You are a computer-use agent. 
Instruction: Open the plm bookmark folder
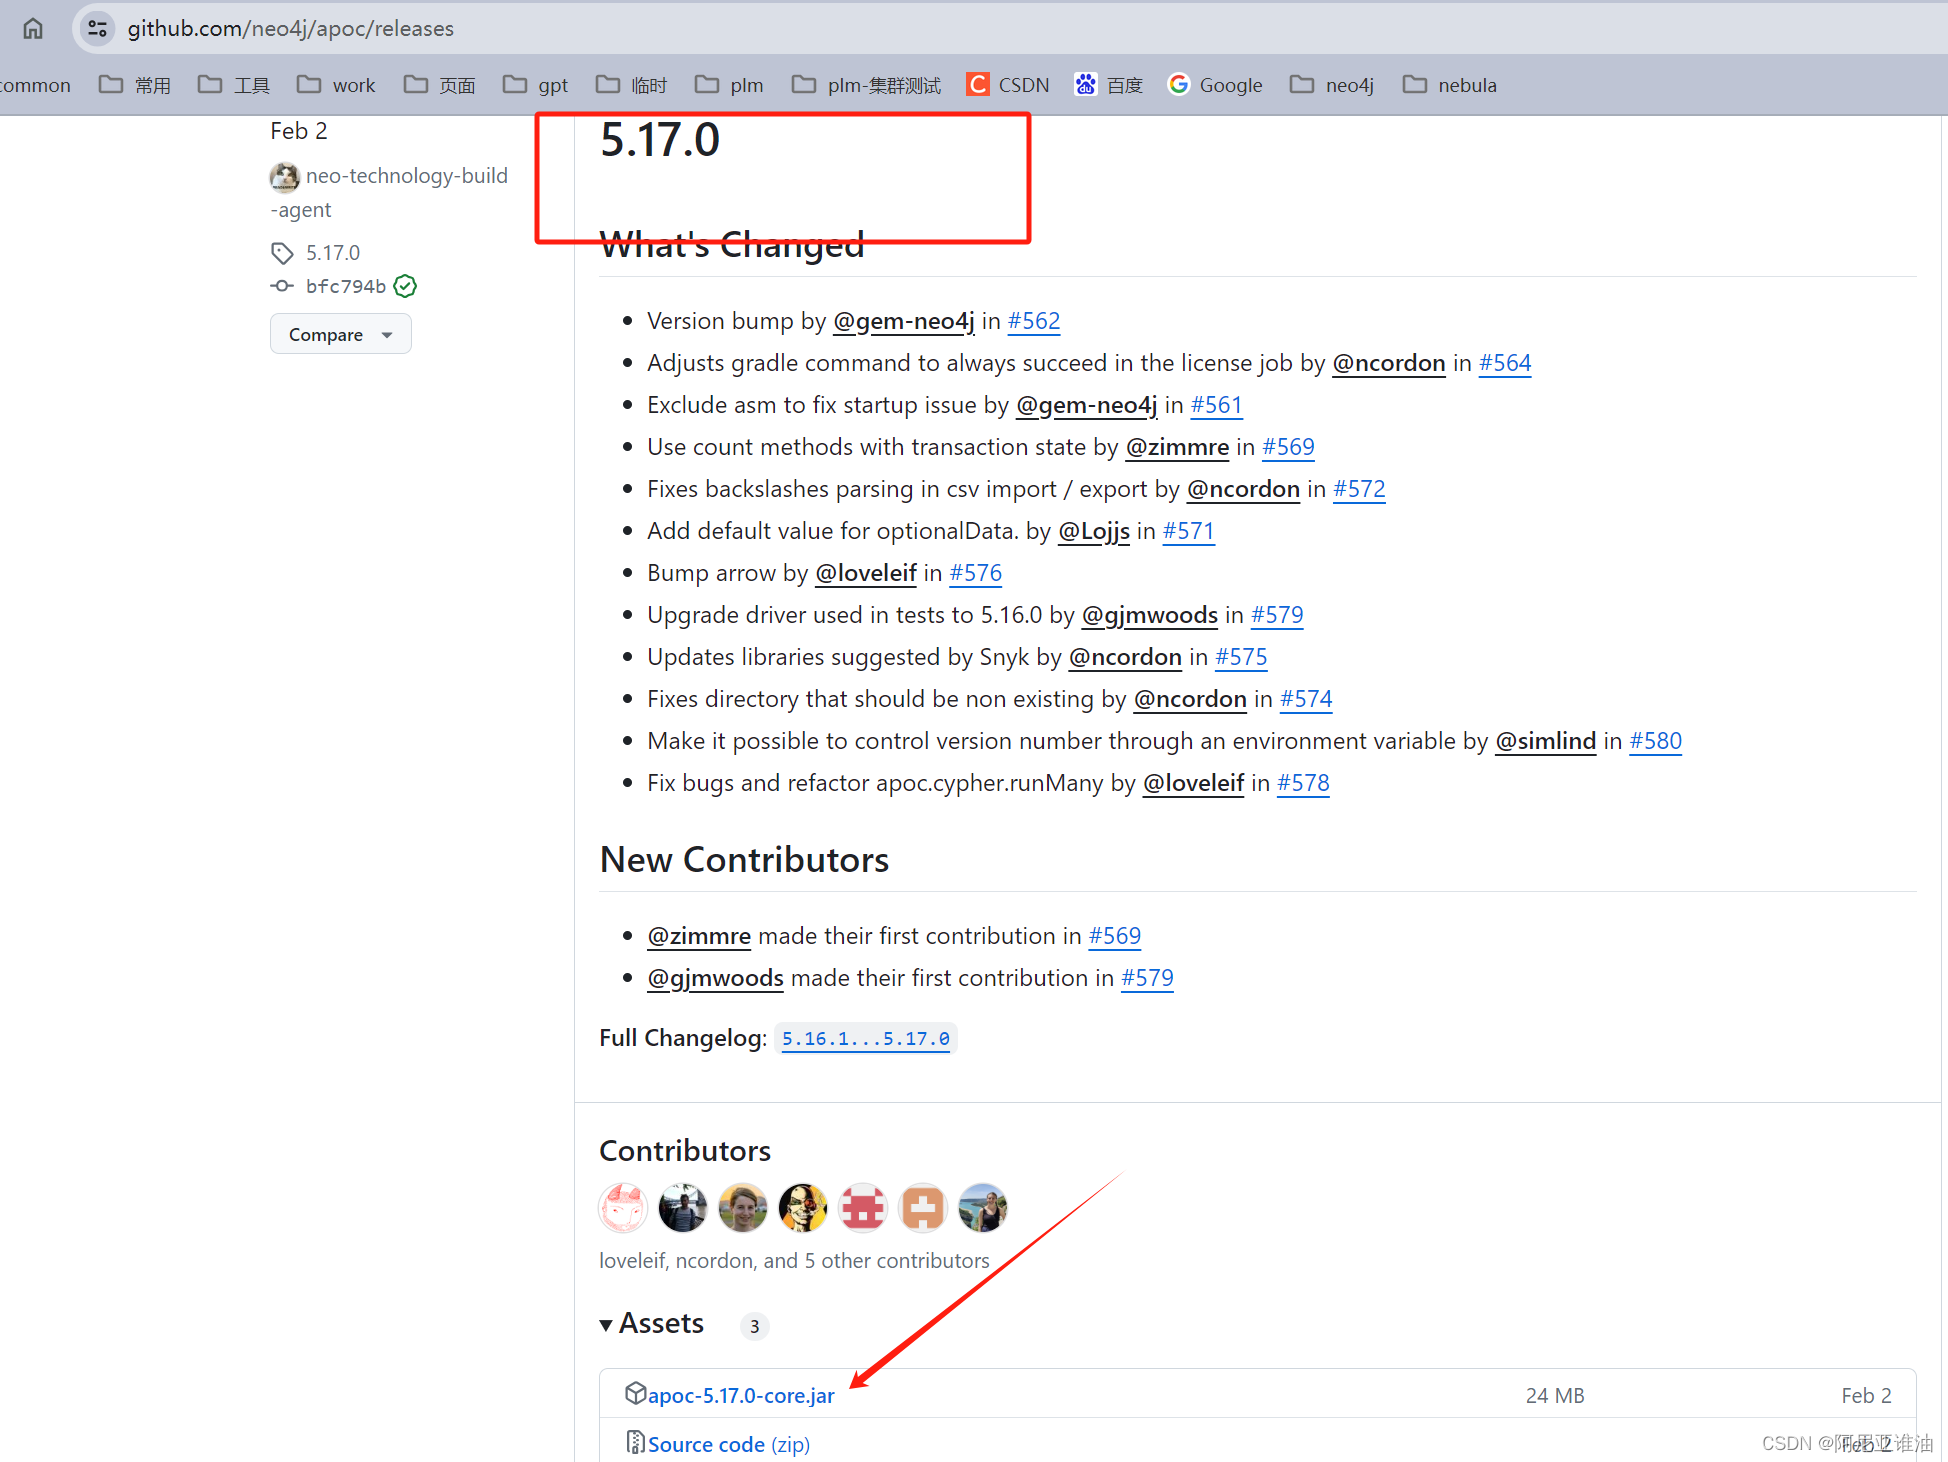pyautogui.click(x=729, y=85)
